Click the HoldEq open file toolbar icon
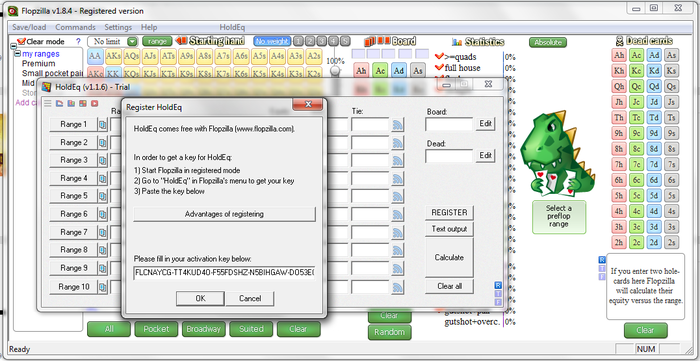Image resolution: width=700 pixels, height=361 pixels. (59, 103)
